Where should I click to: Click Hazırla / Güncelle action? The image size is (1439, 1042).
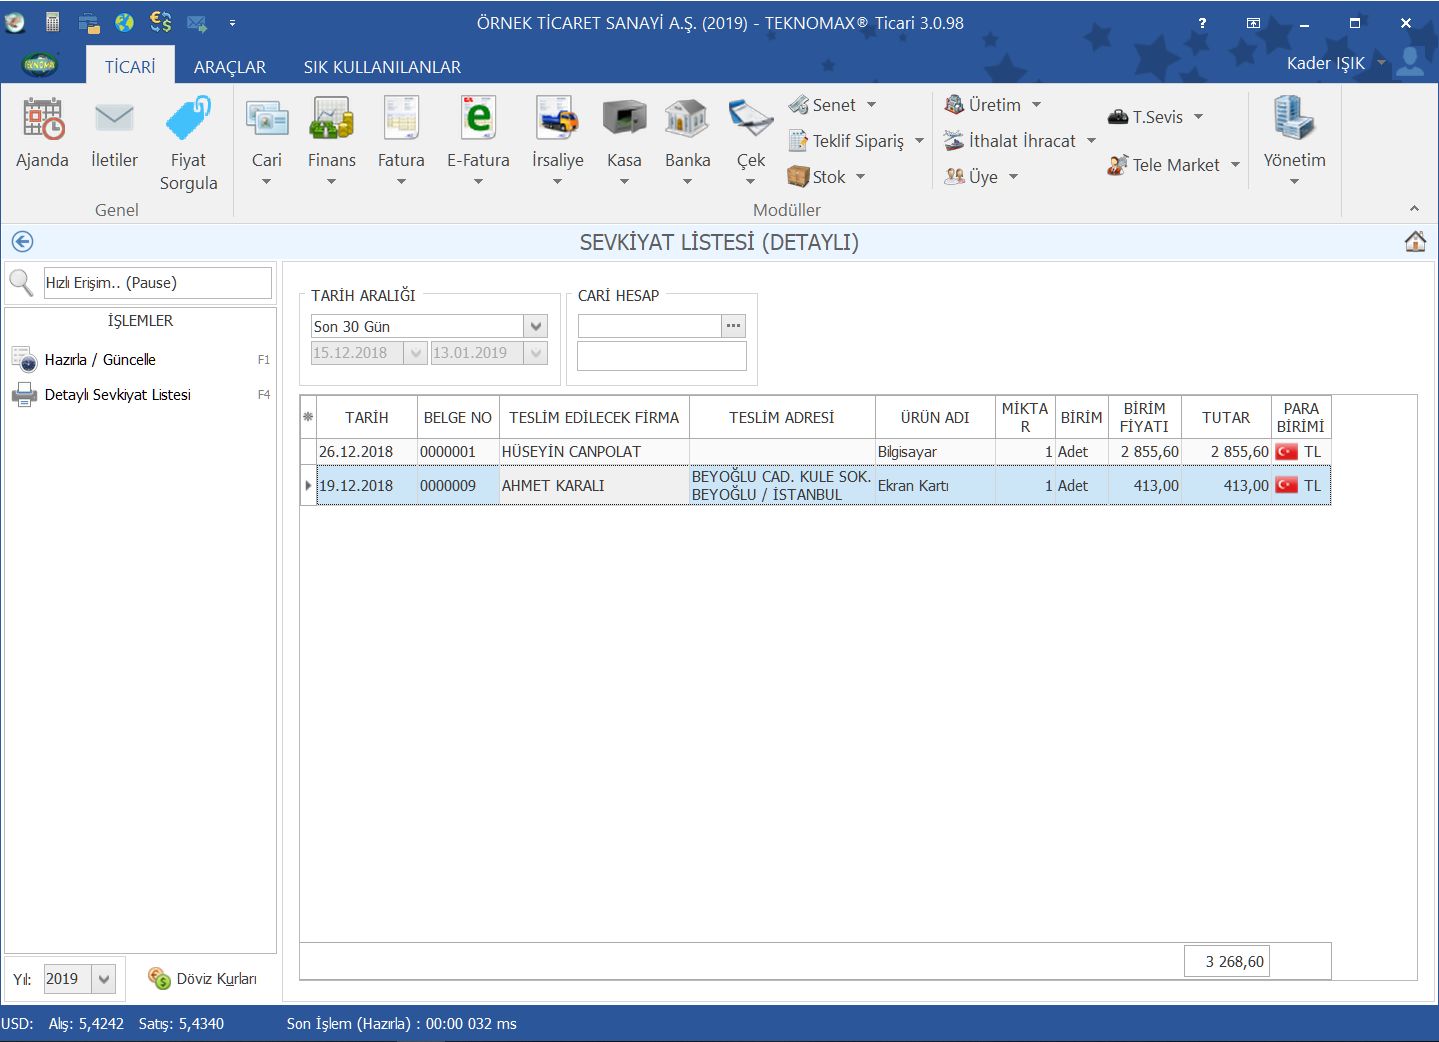click(x=100, y=360)
